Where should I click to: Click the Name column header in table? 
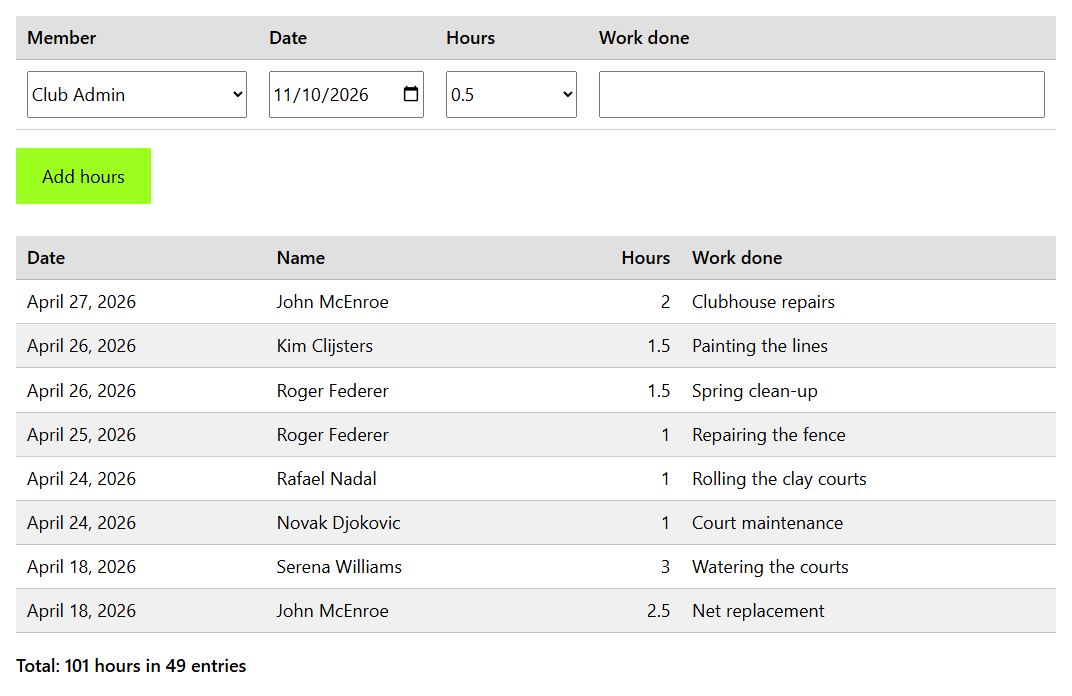[301, 258]
